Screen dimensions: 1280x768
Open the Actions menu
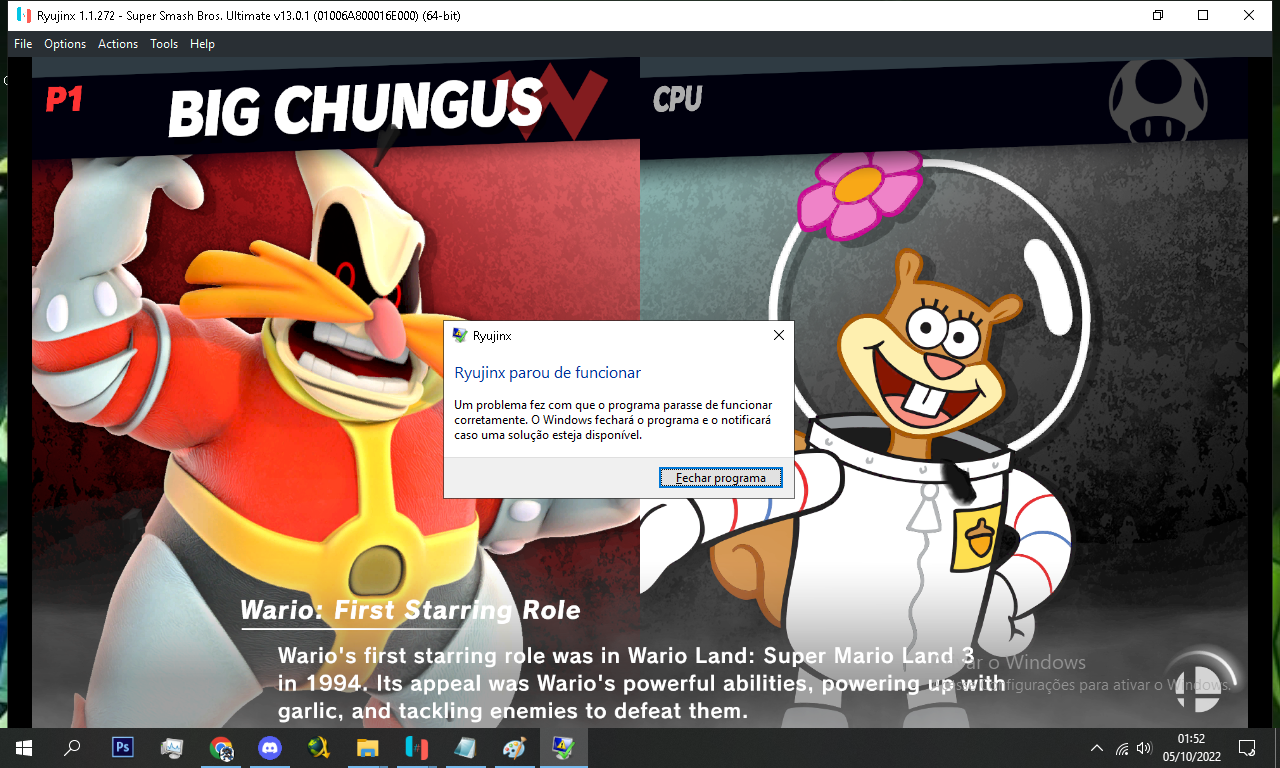pyautogui.click(x=118, y=44)
